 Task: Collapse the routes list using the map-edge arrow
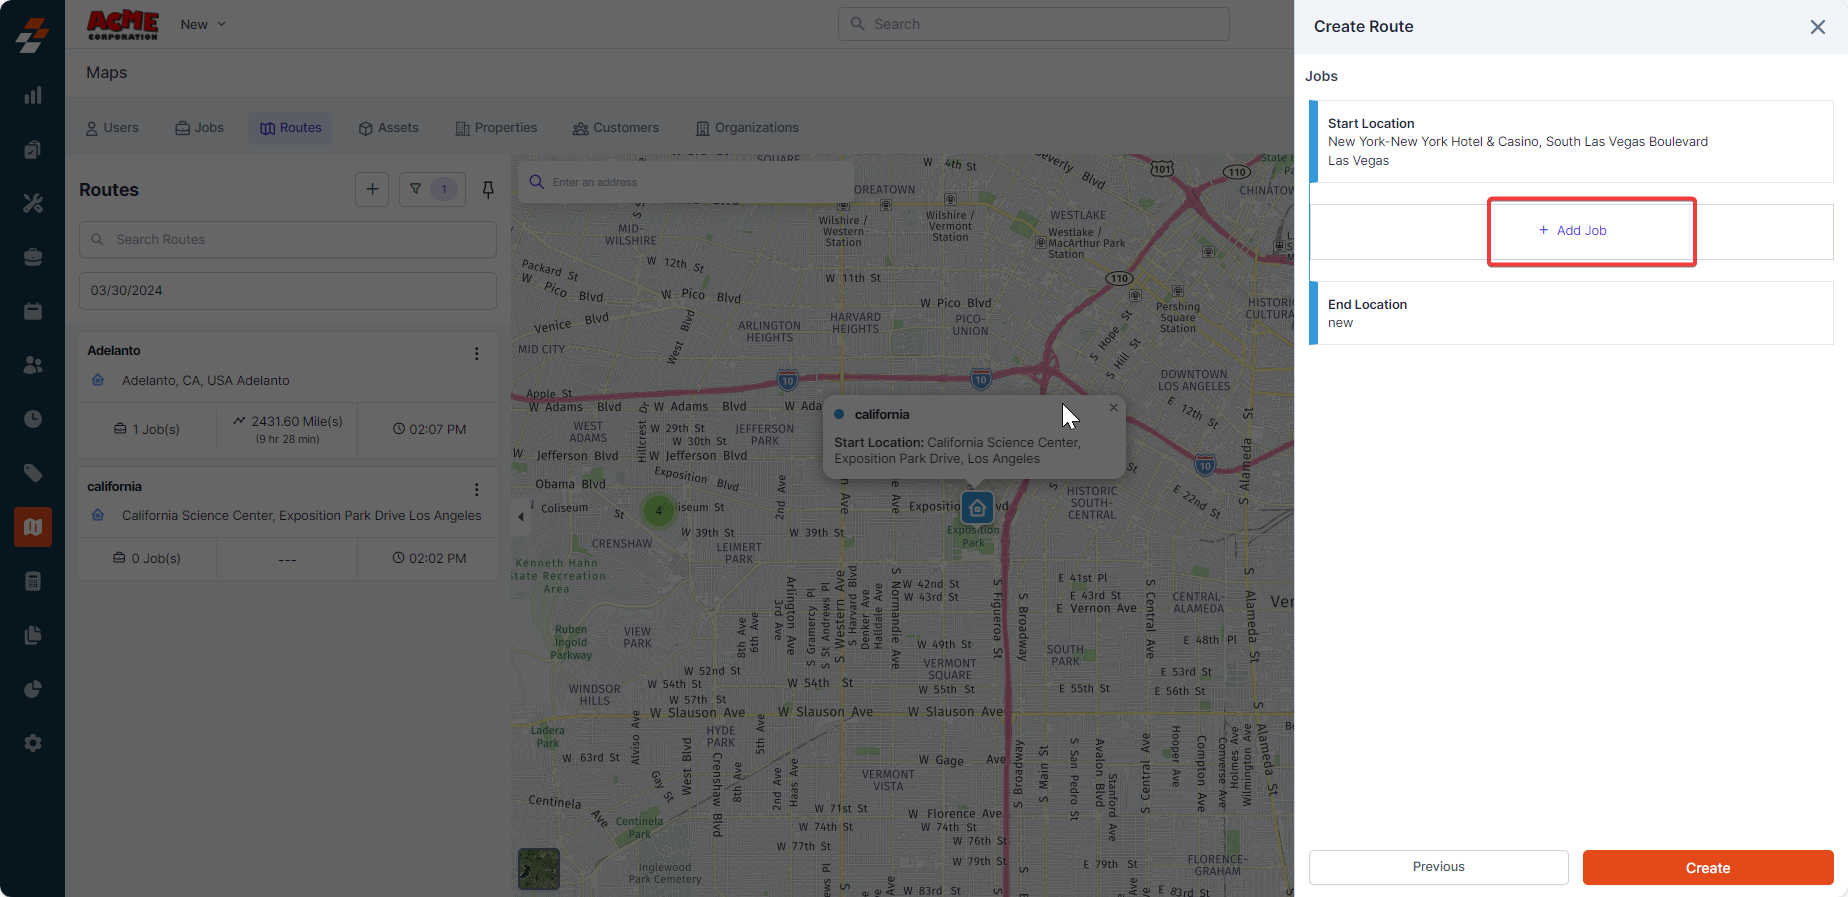(x=521, y=517)
